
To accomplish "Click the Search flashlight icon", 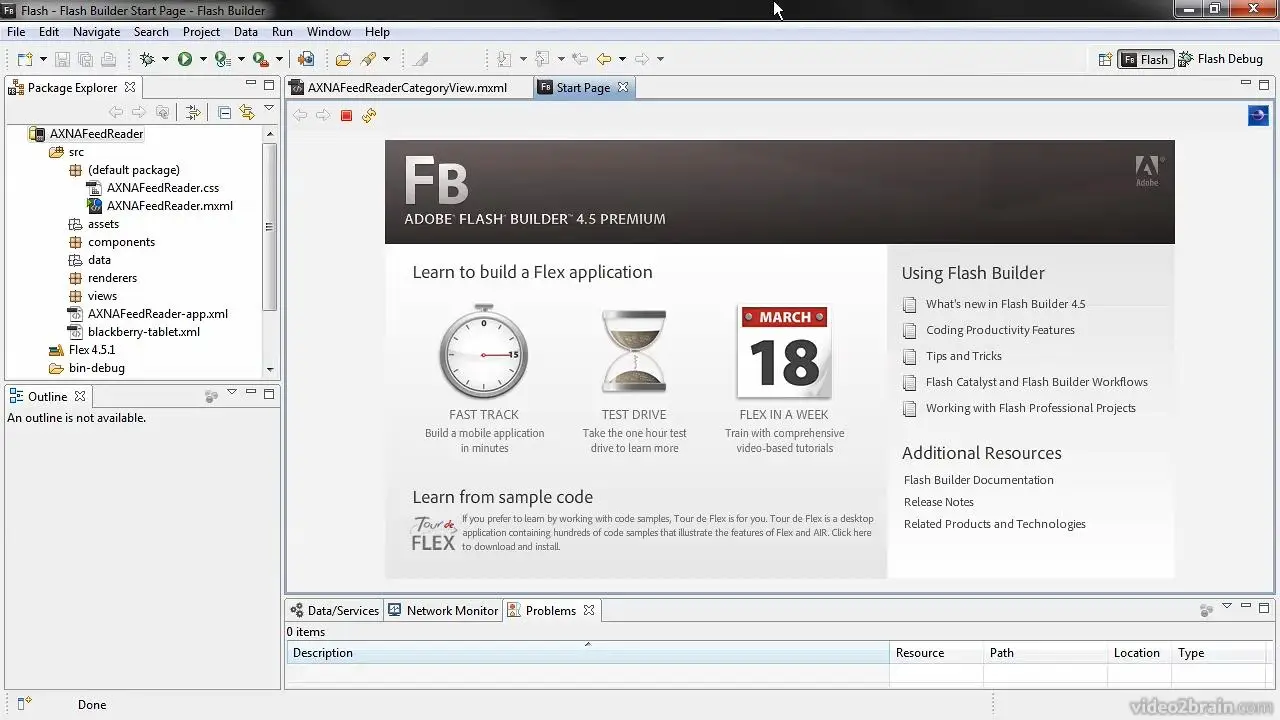I will coord(369,59).
